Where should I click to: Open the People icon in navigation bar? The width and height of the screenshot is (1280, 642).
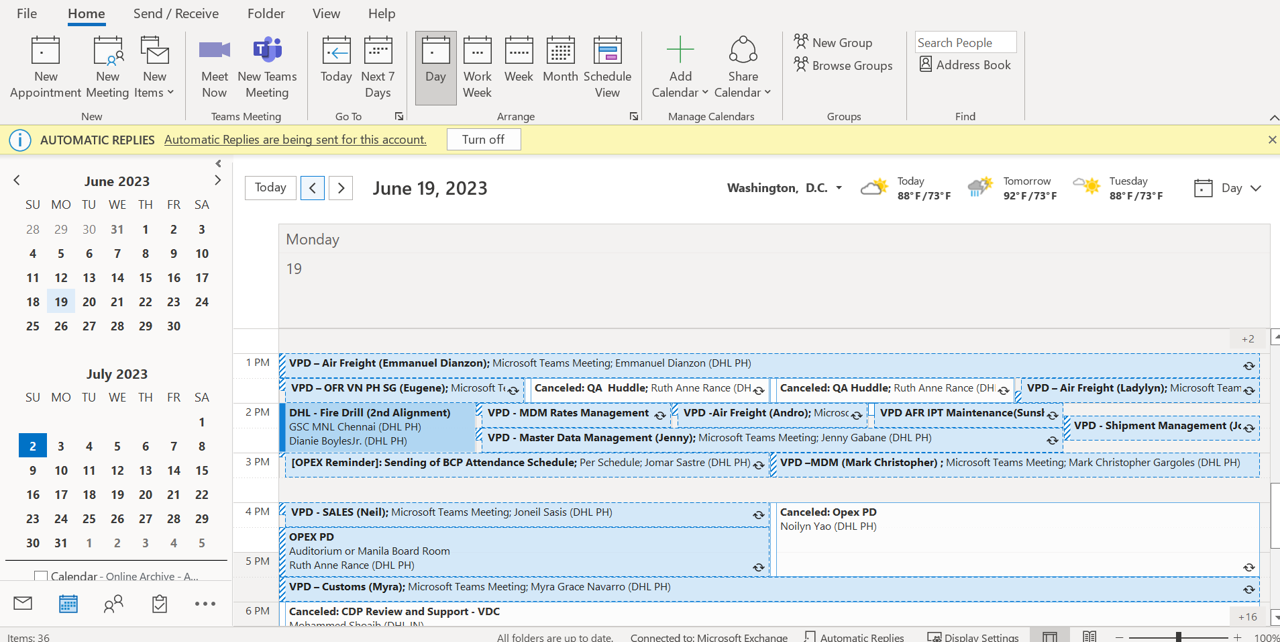click(114, 603)
